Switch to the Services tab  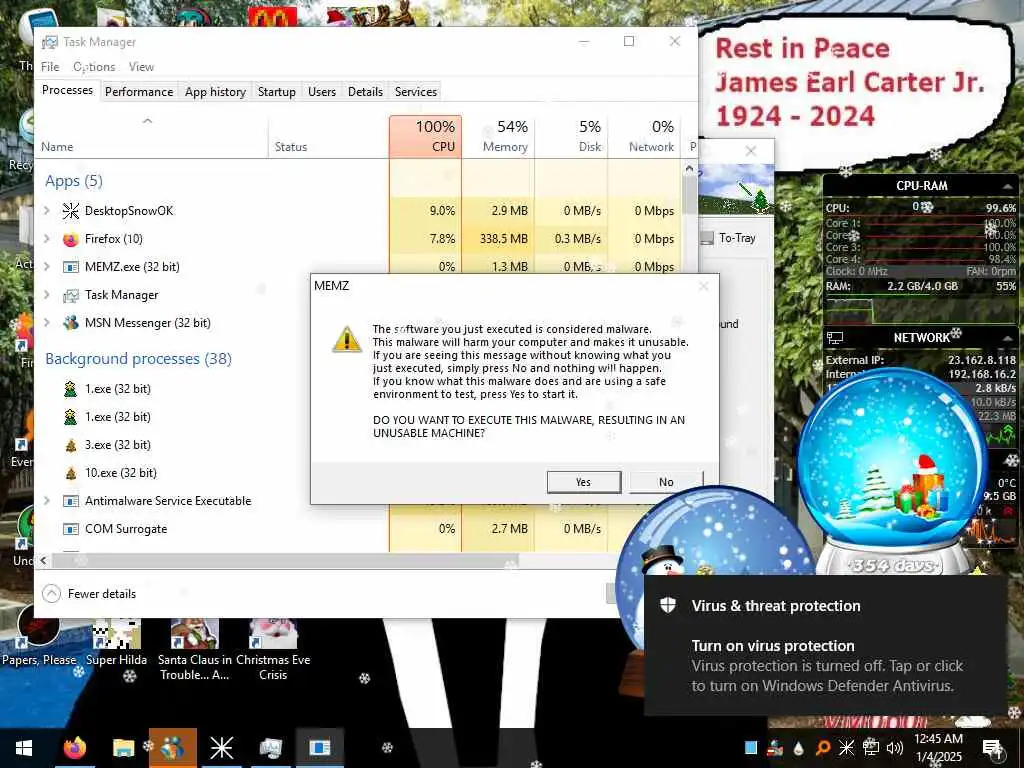point(415,91)
